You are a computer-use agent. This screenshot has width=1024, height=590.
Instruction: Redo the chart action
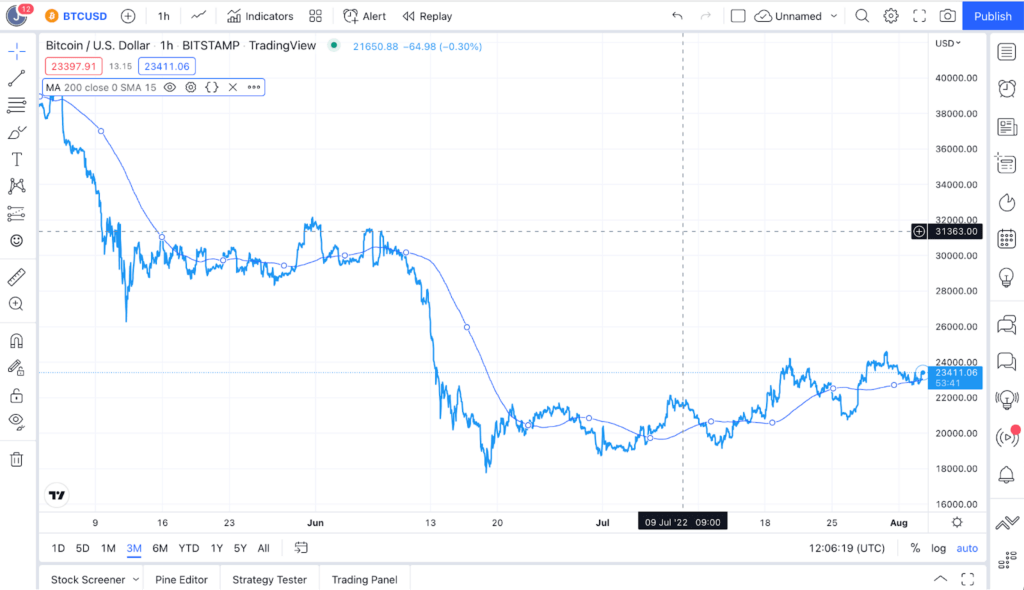coord(705,16)
